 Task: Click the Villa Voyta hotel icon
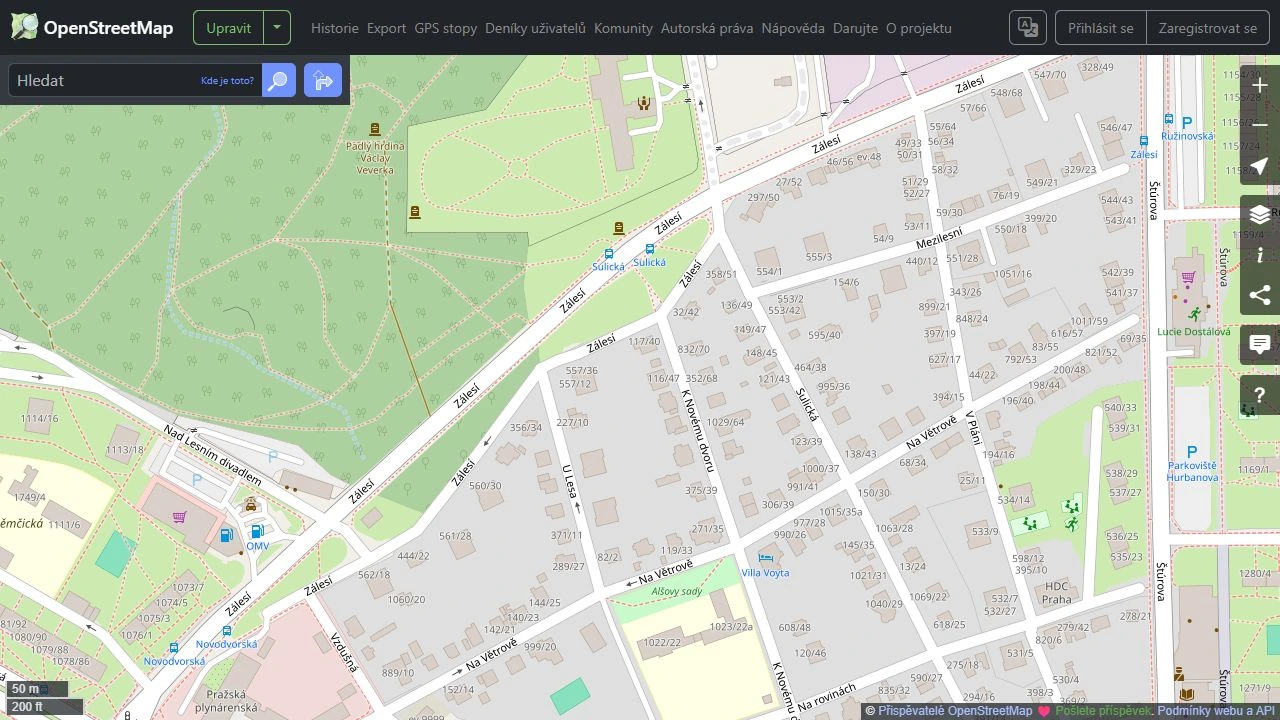765,558
